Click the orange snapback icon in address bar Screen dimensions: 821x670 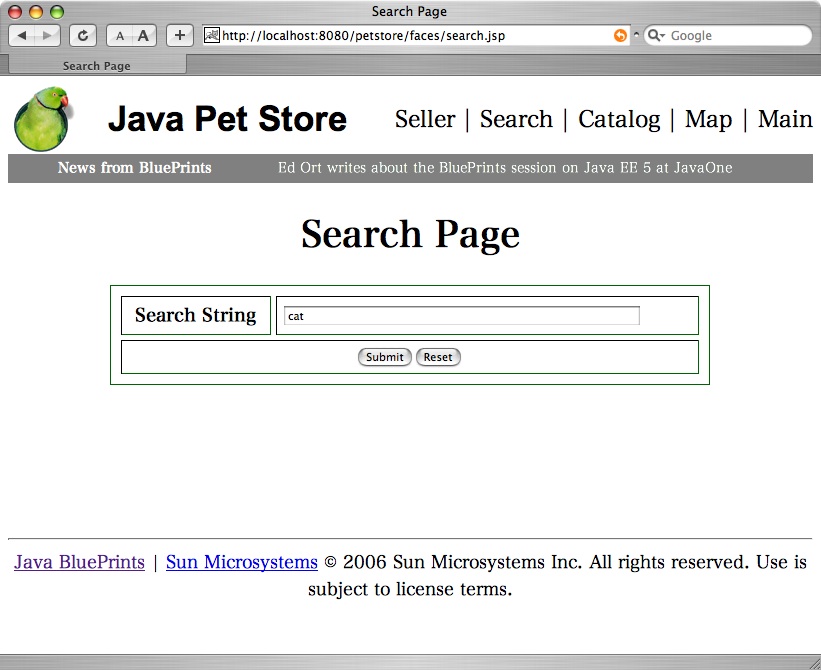pos(620,36)
